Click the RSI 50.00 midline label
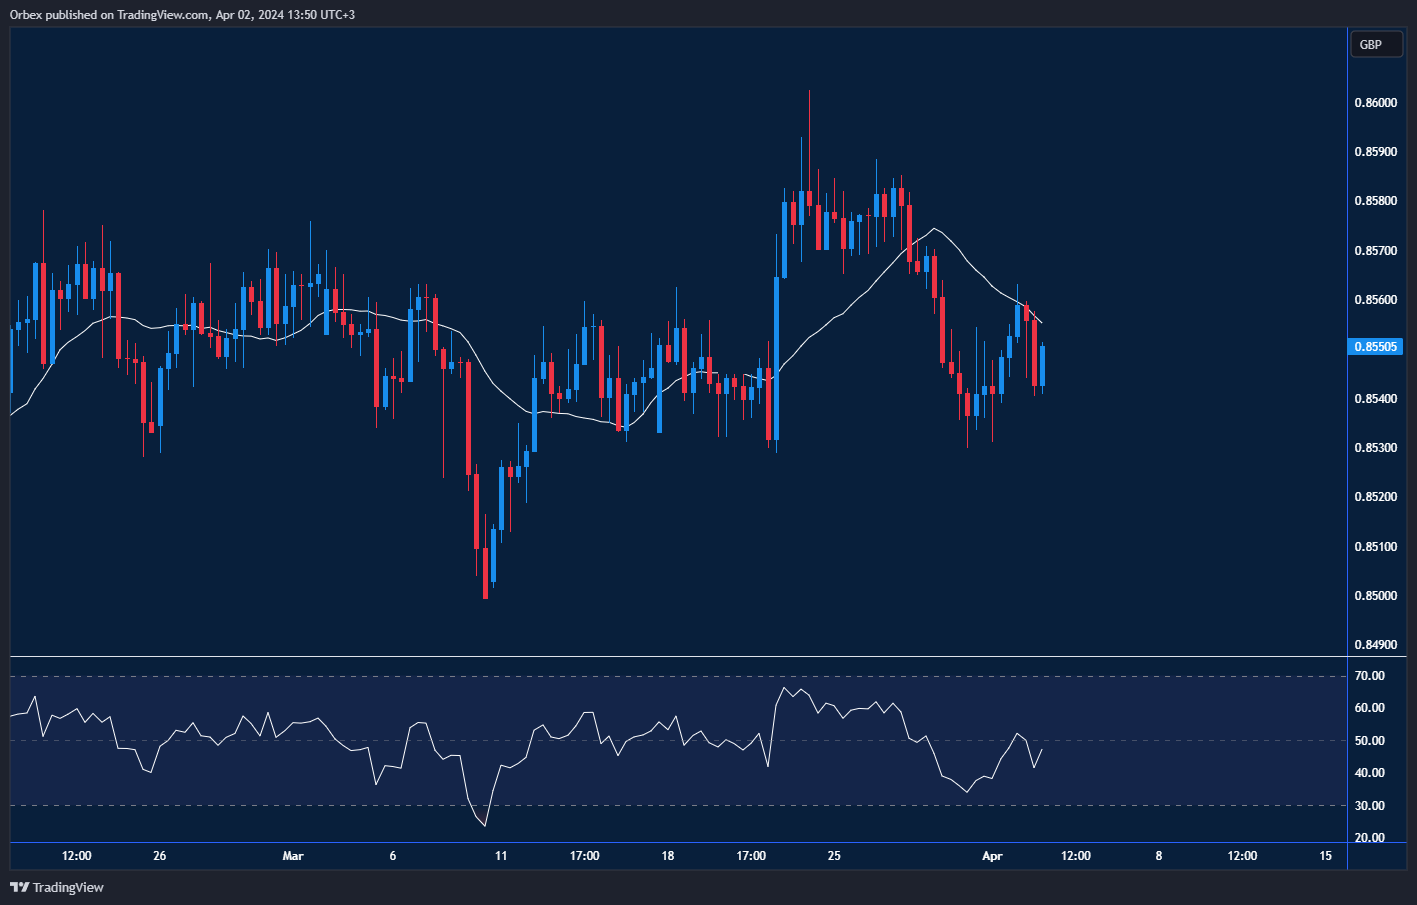Viewport: 1417px width, 905px height. coord(1369,741)
